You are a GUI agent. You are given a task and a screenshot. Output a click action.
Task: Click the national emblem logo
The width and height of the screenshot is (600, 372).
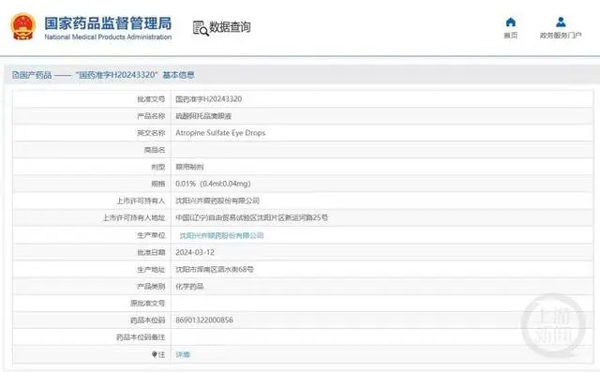click(x=23, y=27)
